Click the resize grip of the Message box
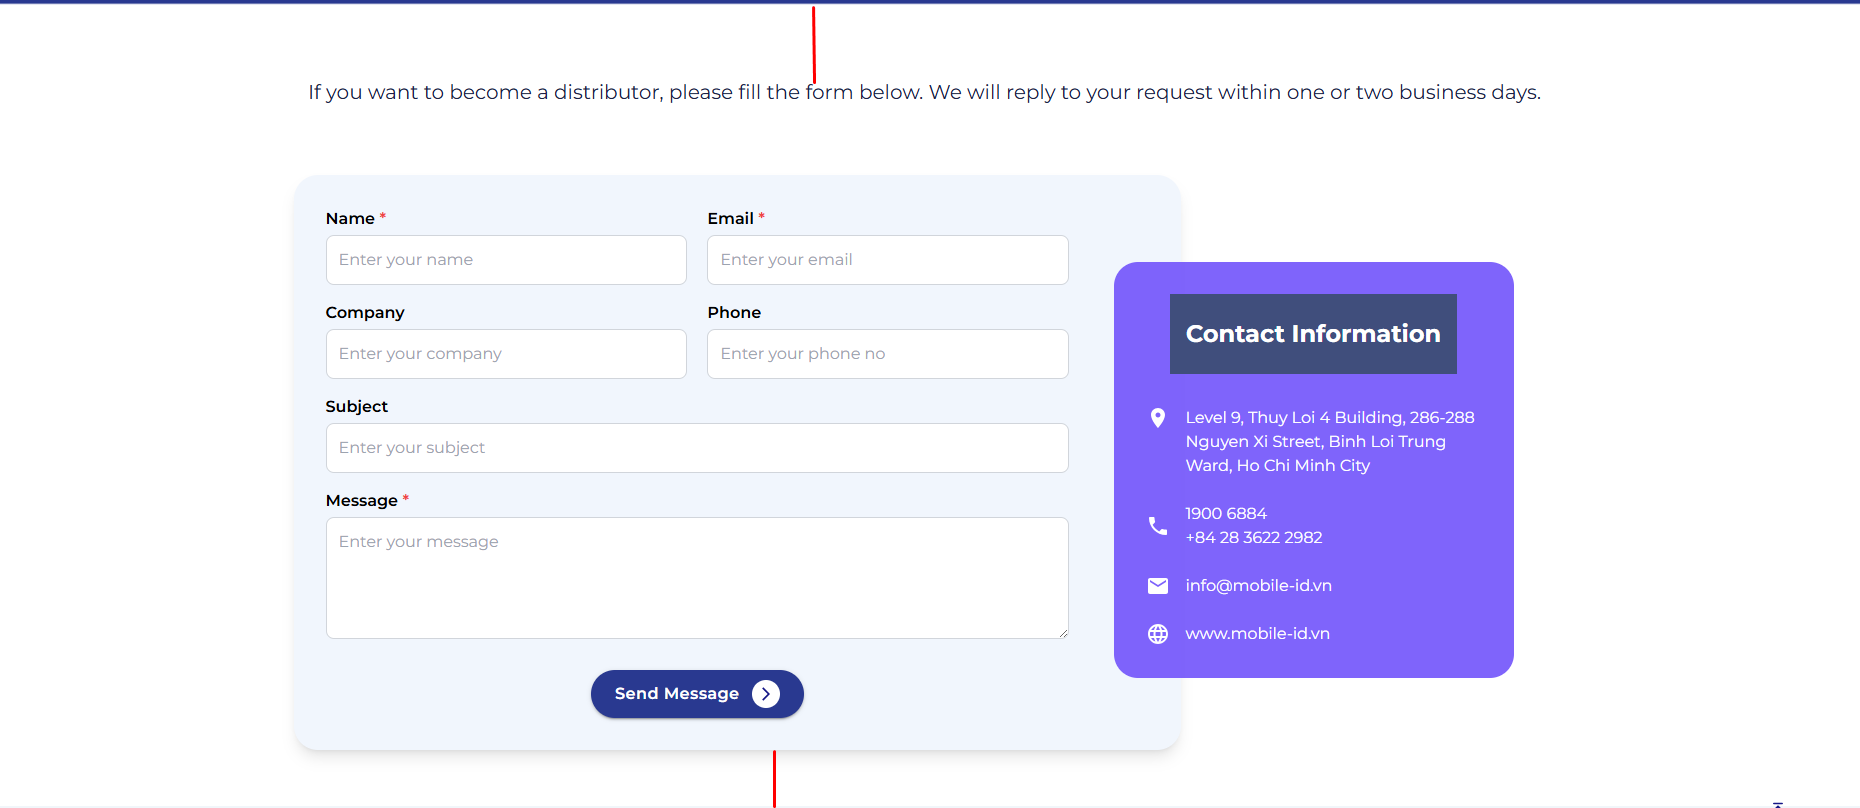The height and width of the screenshot is (808, 1860). tap(1063, 633)
